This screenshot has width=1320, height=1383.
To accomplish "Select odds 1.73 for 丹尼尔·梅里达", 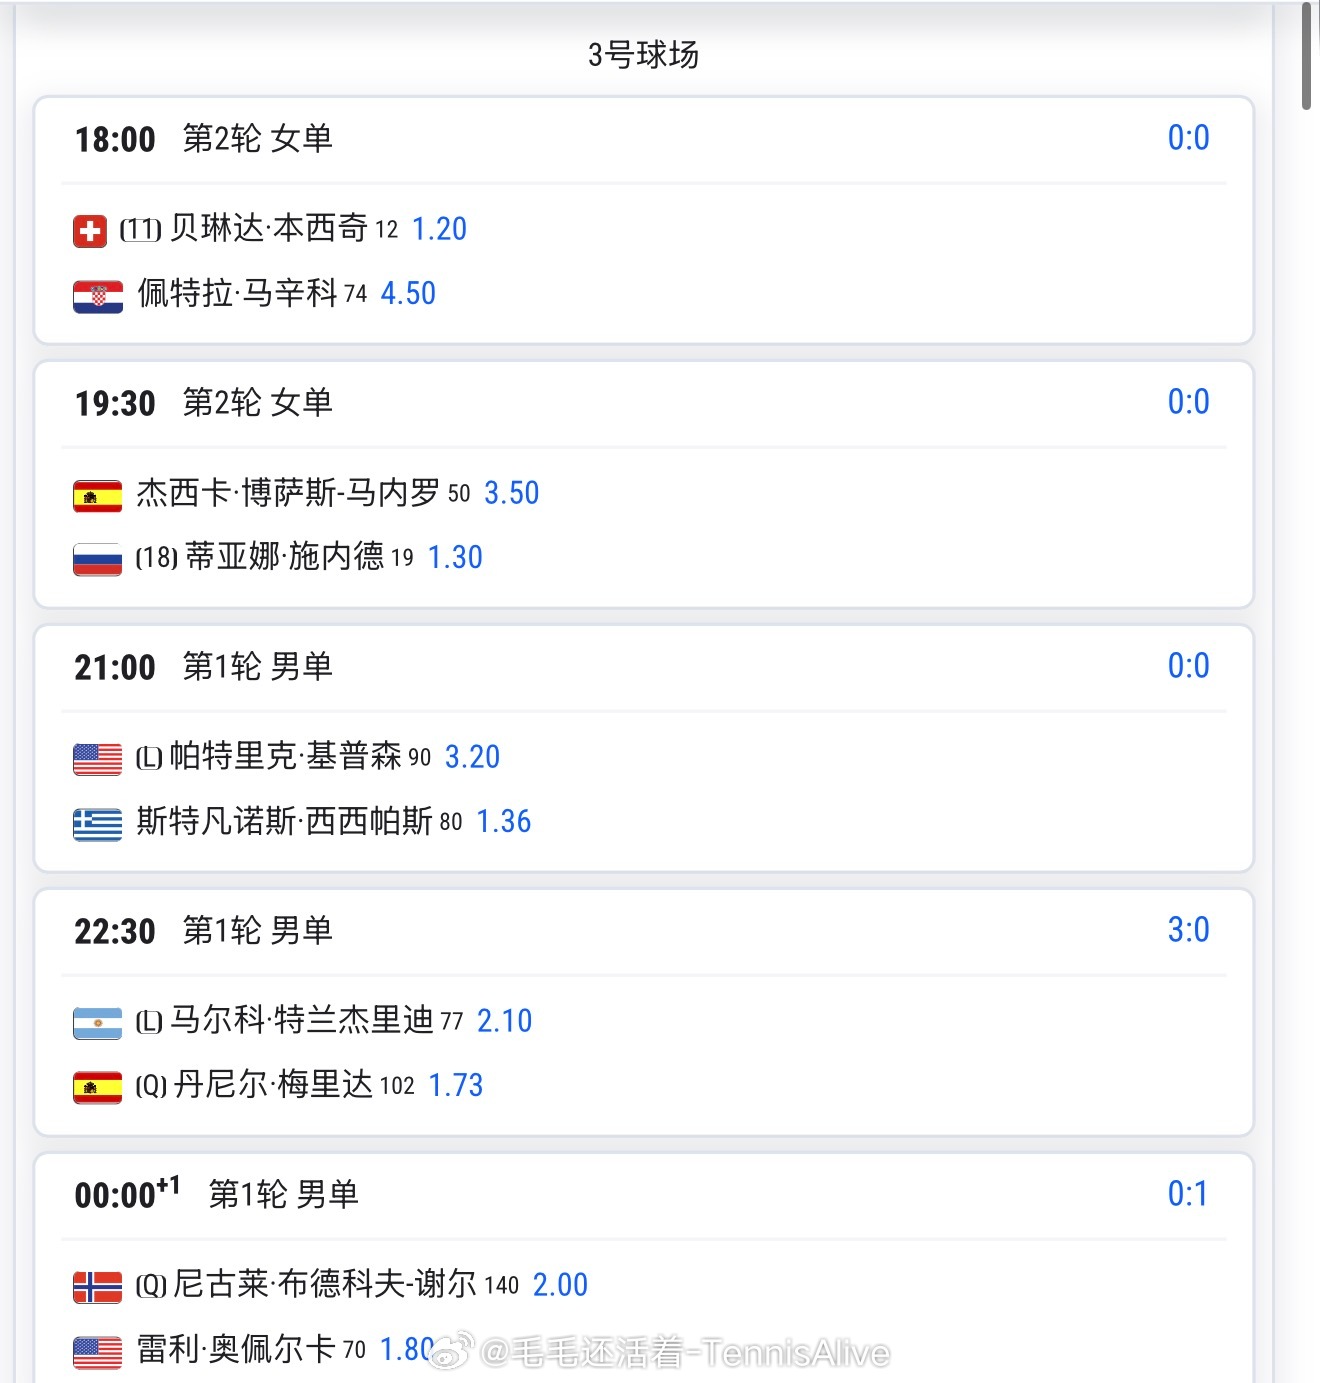I will (x=455, y=1086).
